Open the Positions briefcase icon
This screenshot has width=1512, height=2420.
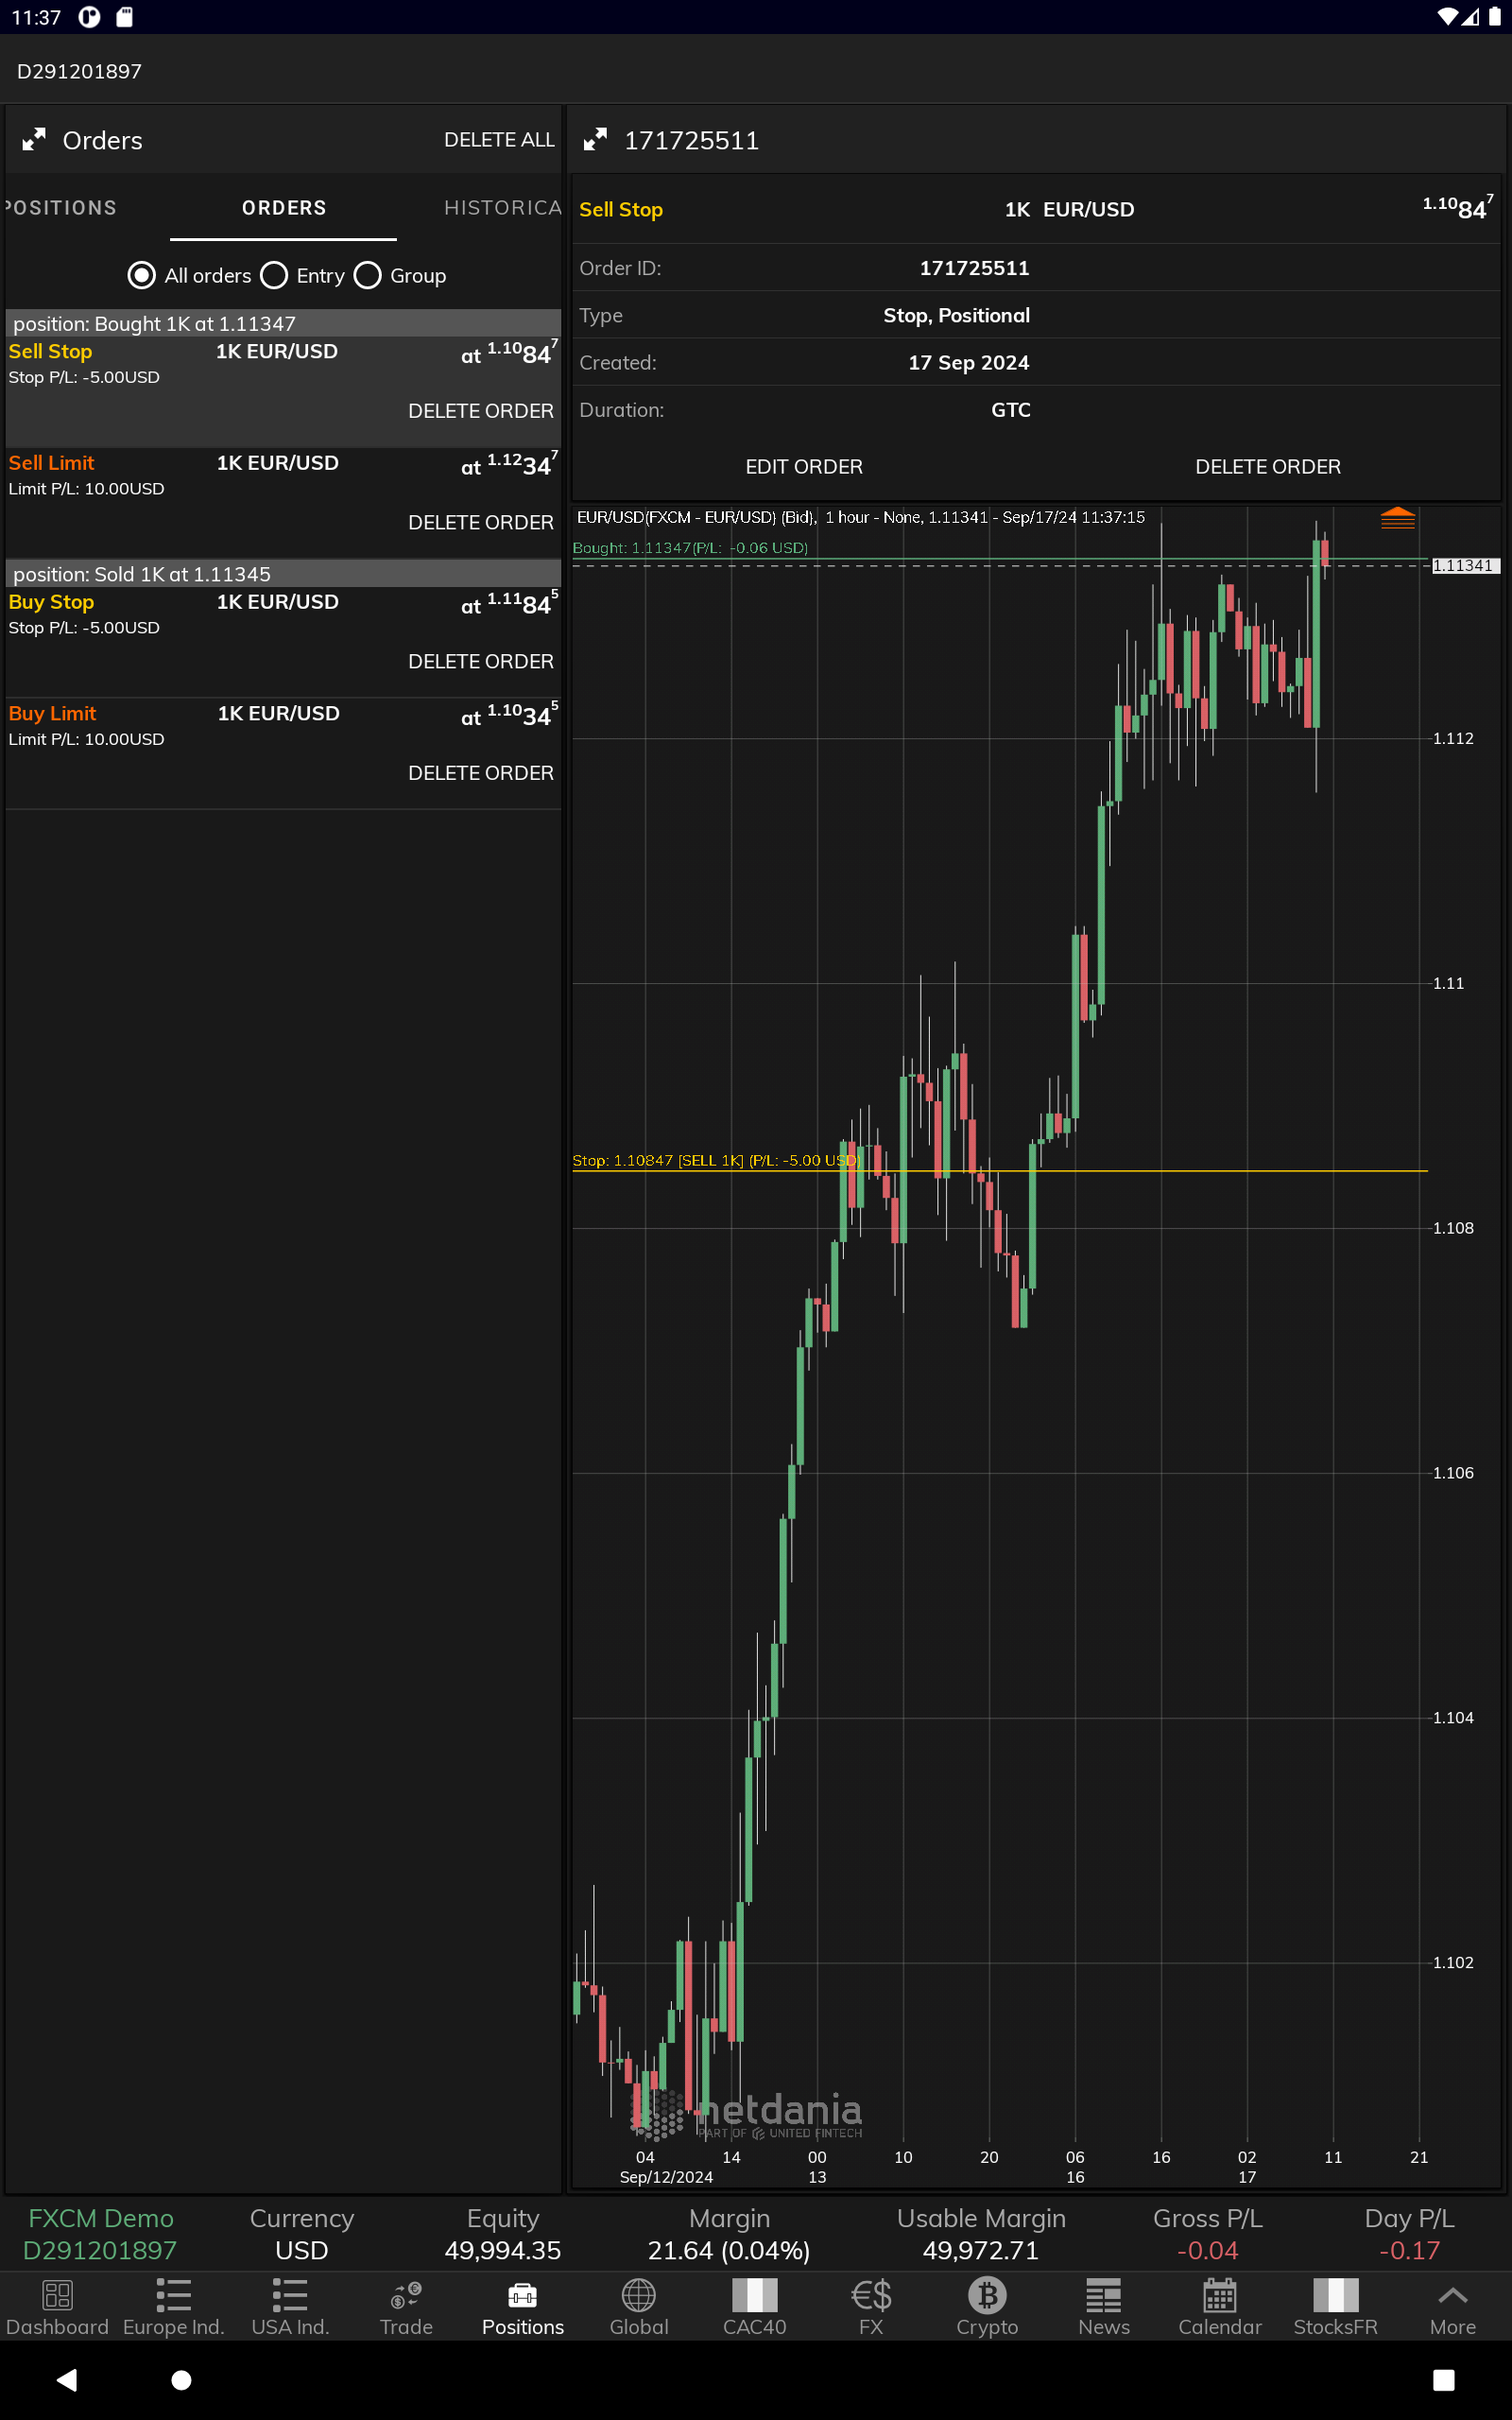(x=522, y=2295)
